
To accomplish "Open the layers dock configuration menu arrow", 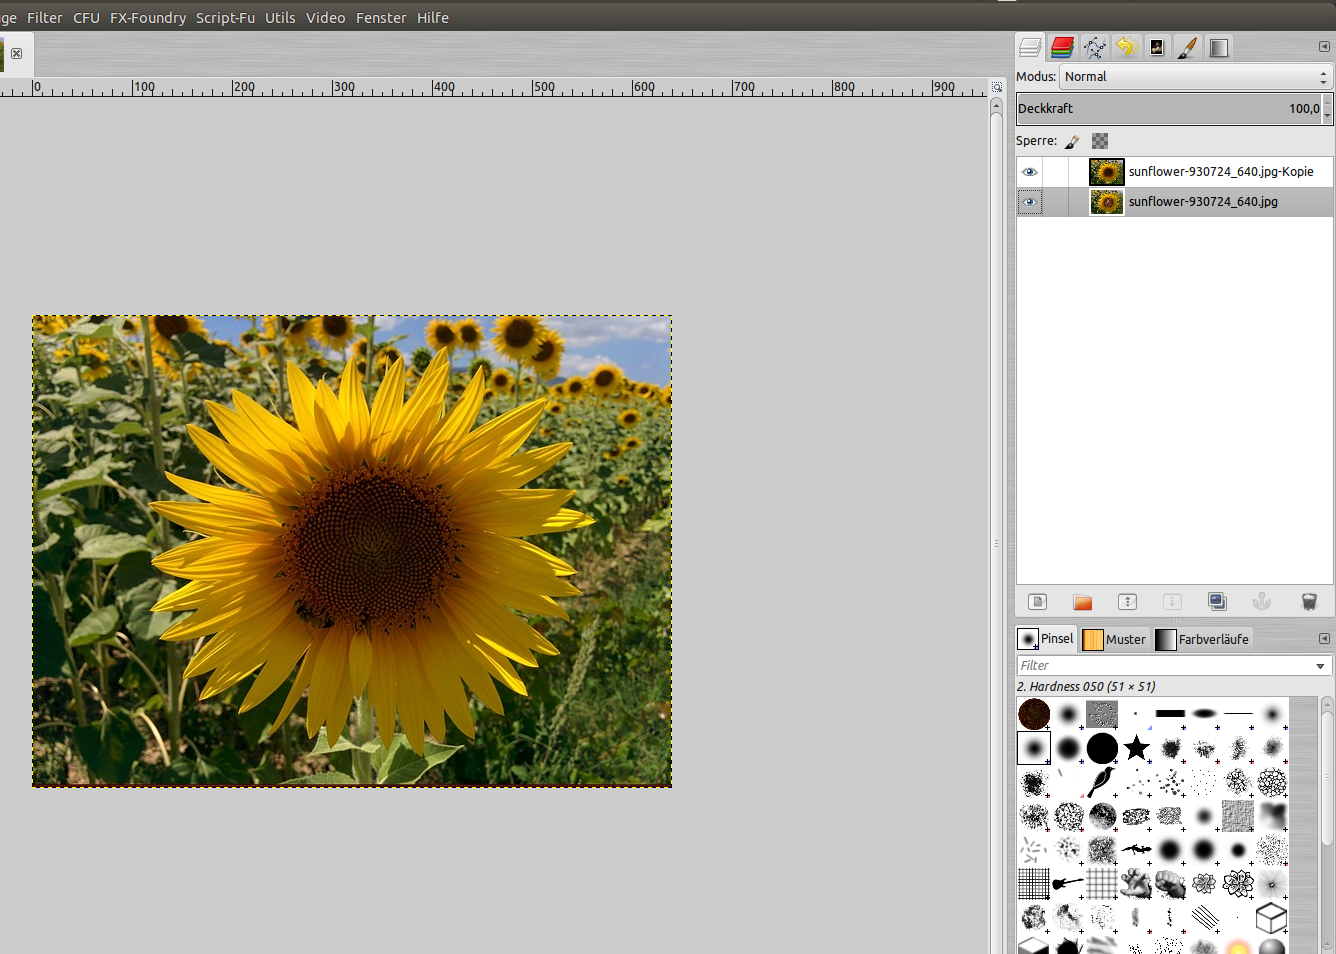I will tap(1324, 47).
